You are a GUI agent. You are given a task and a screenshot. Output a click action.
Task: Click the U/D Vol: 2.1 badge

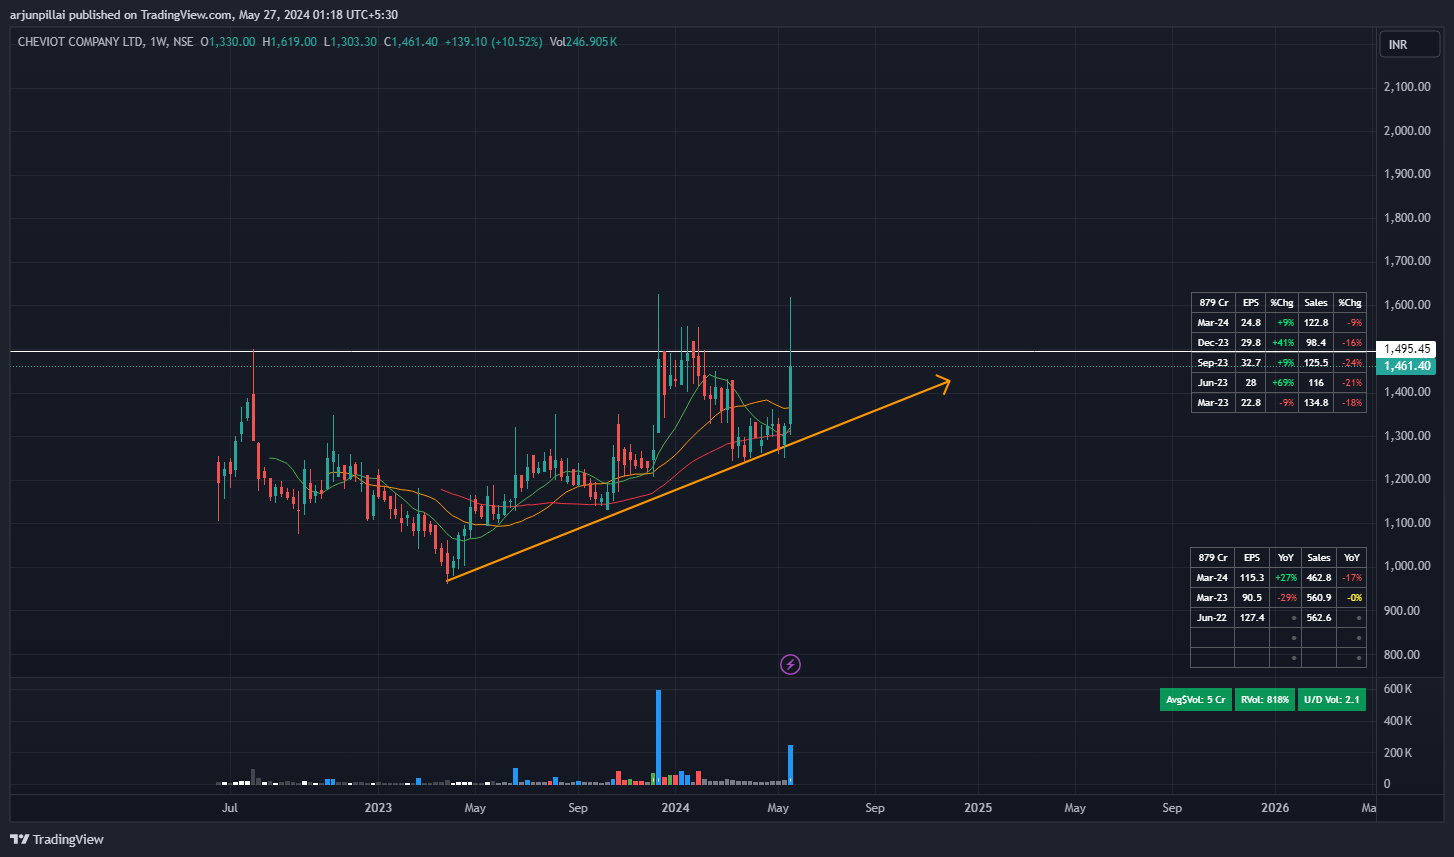click(1332, 700)
